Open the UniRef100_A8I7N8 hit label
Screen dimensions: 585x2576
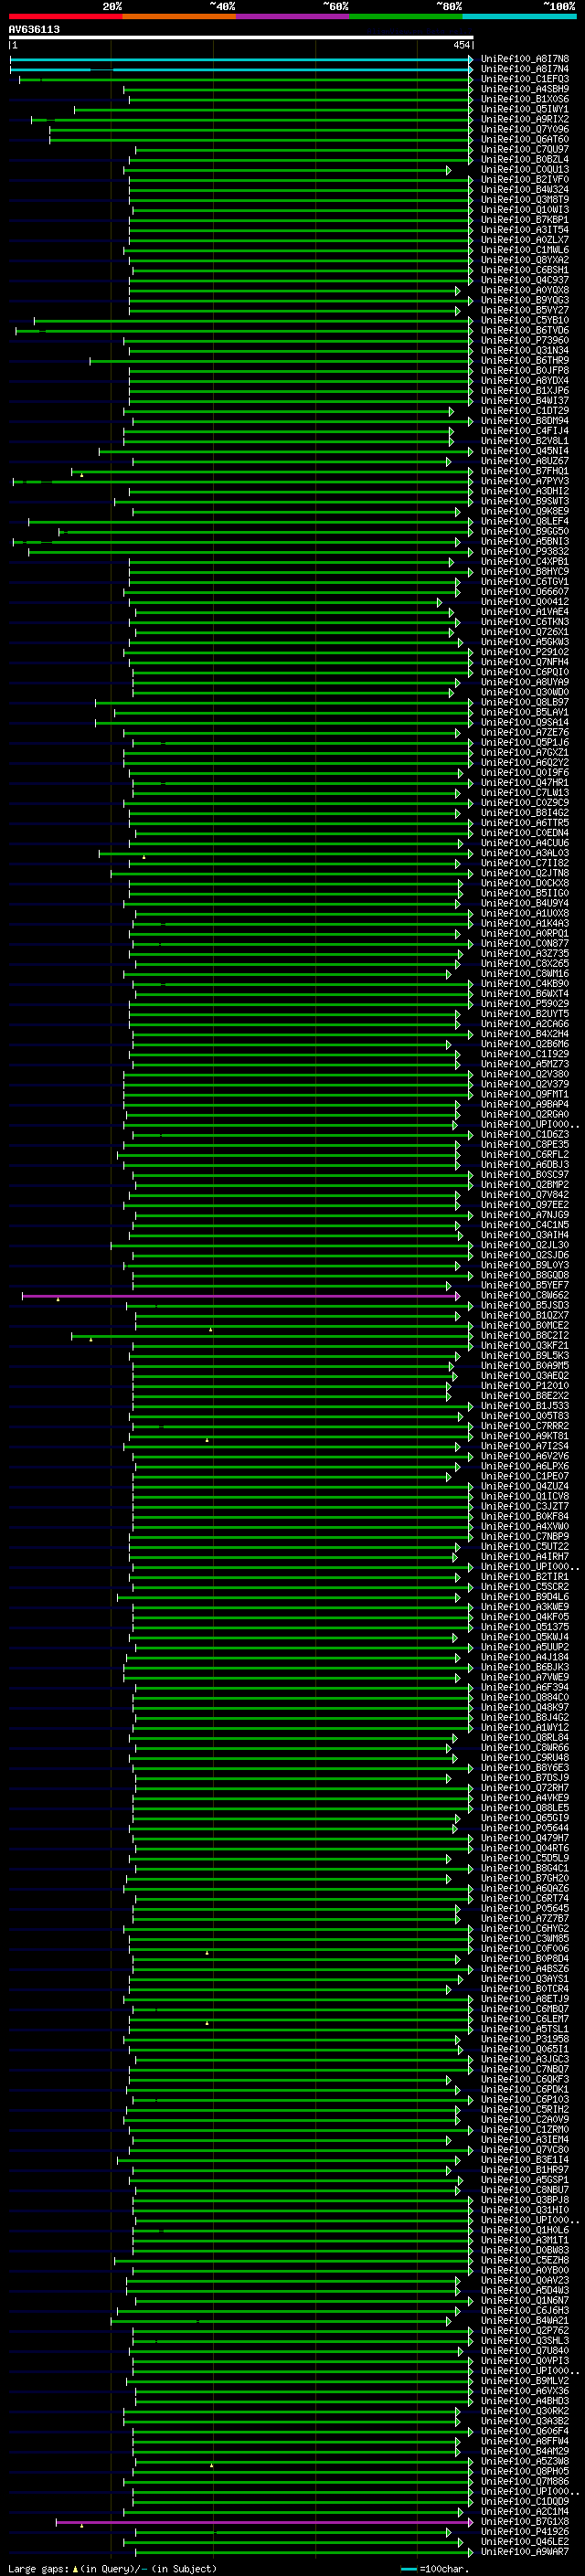pyautogui.click(x=525, y=59)
